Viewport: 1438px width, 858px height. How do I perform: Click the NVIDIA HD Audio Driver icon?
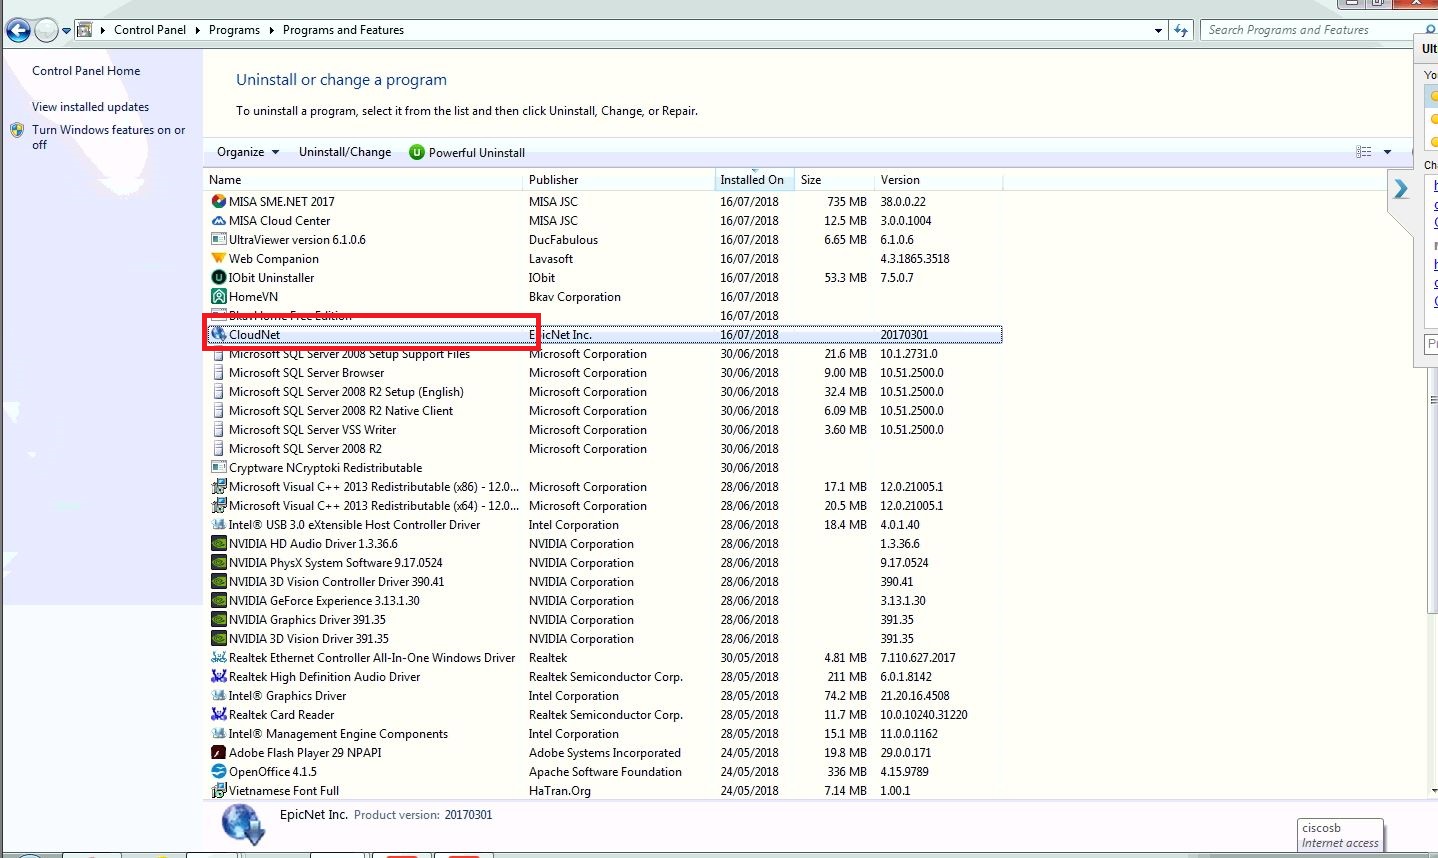219,543
